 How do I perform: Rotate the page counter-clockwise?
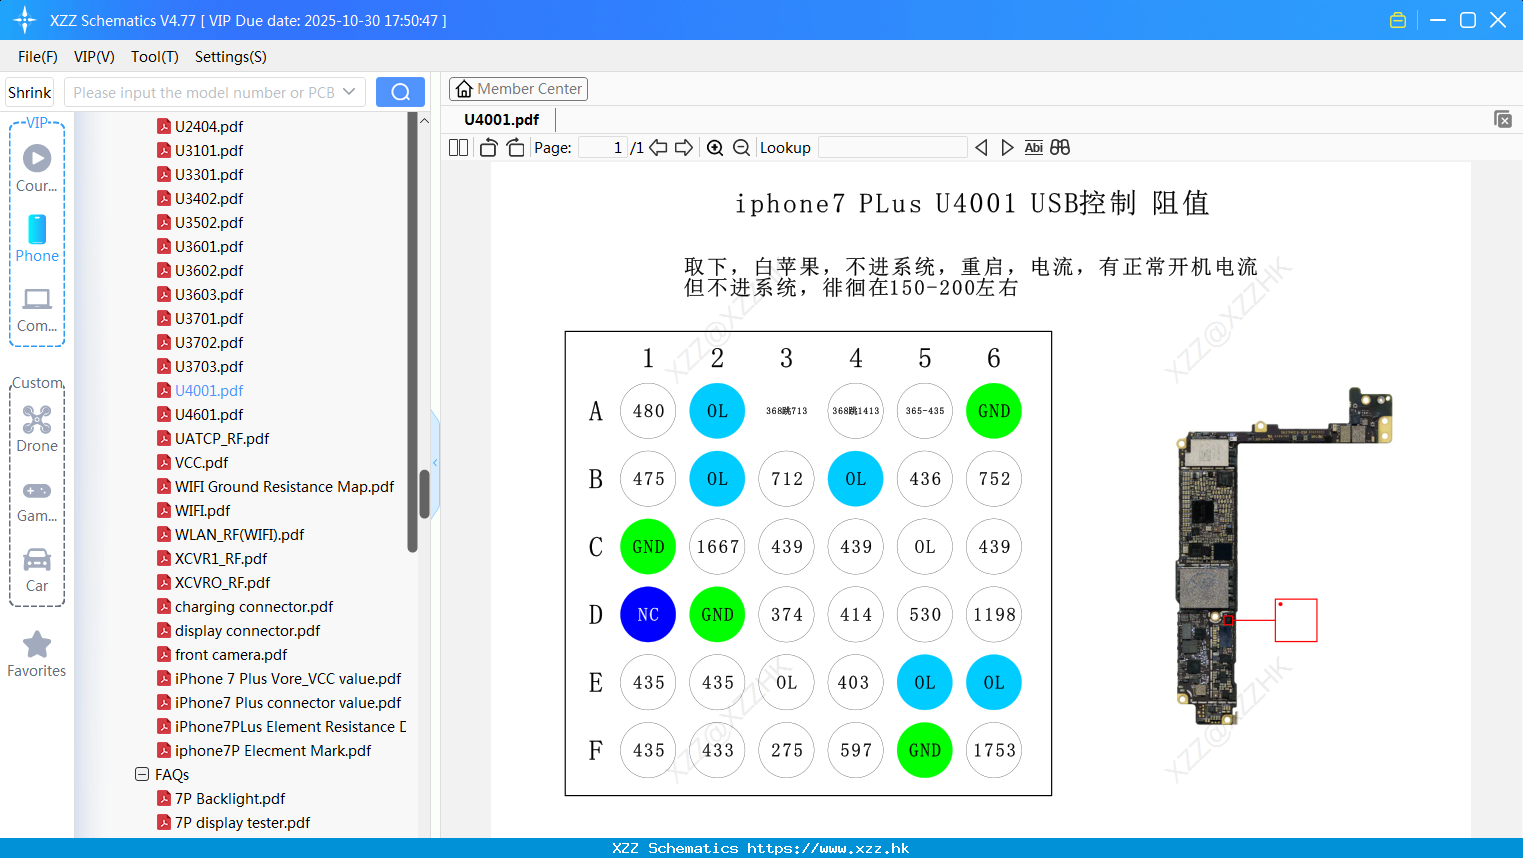coord(488,147)
